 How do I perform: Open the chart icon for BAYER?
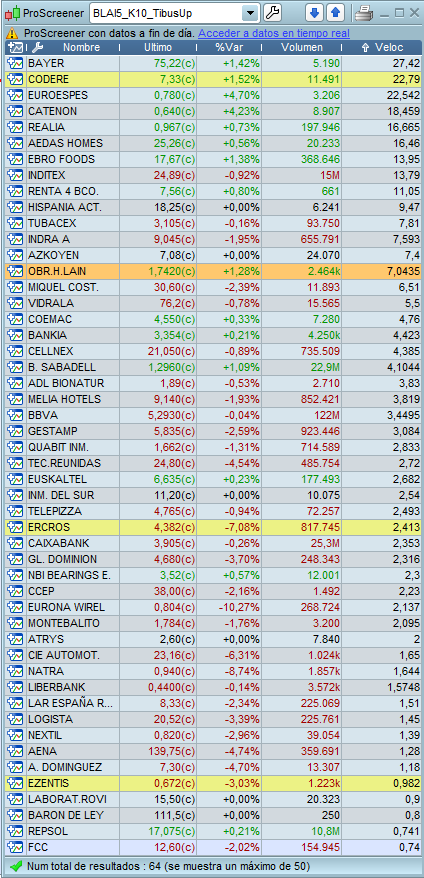tap(13, 63)
